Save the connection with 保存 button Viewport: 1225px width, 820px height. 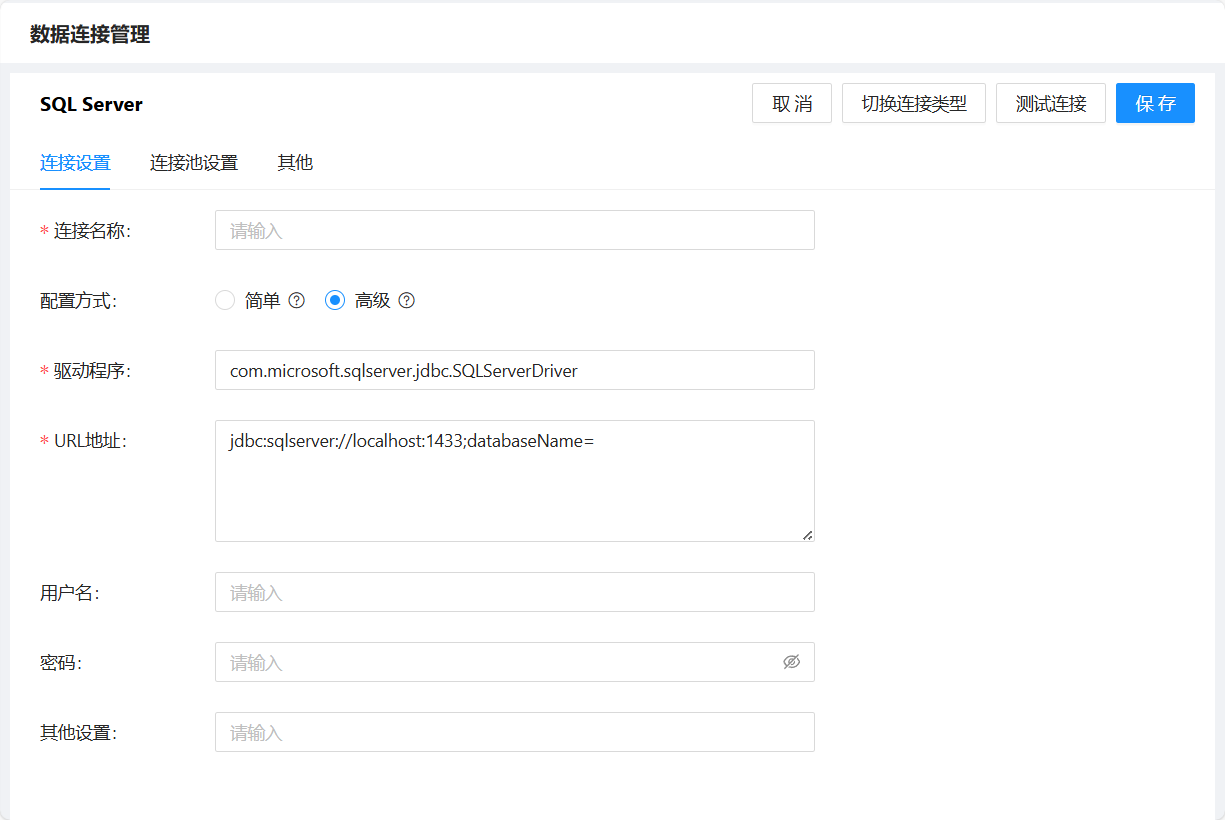coord(1155,103)
